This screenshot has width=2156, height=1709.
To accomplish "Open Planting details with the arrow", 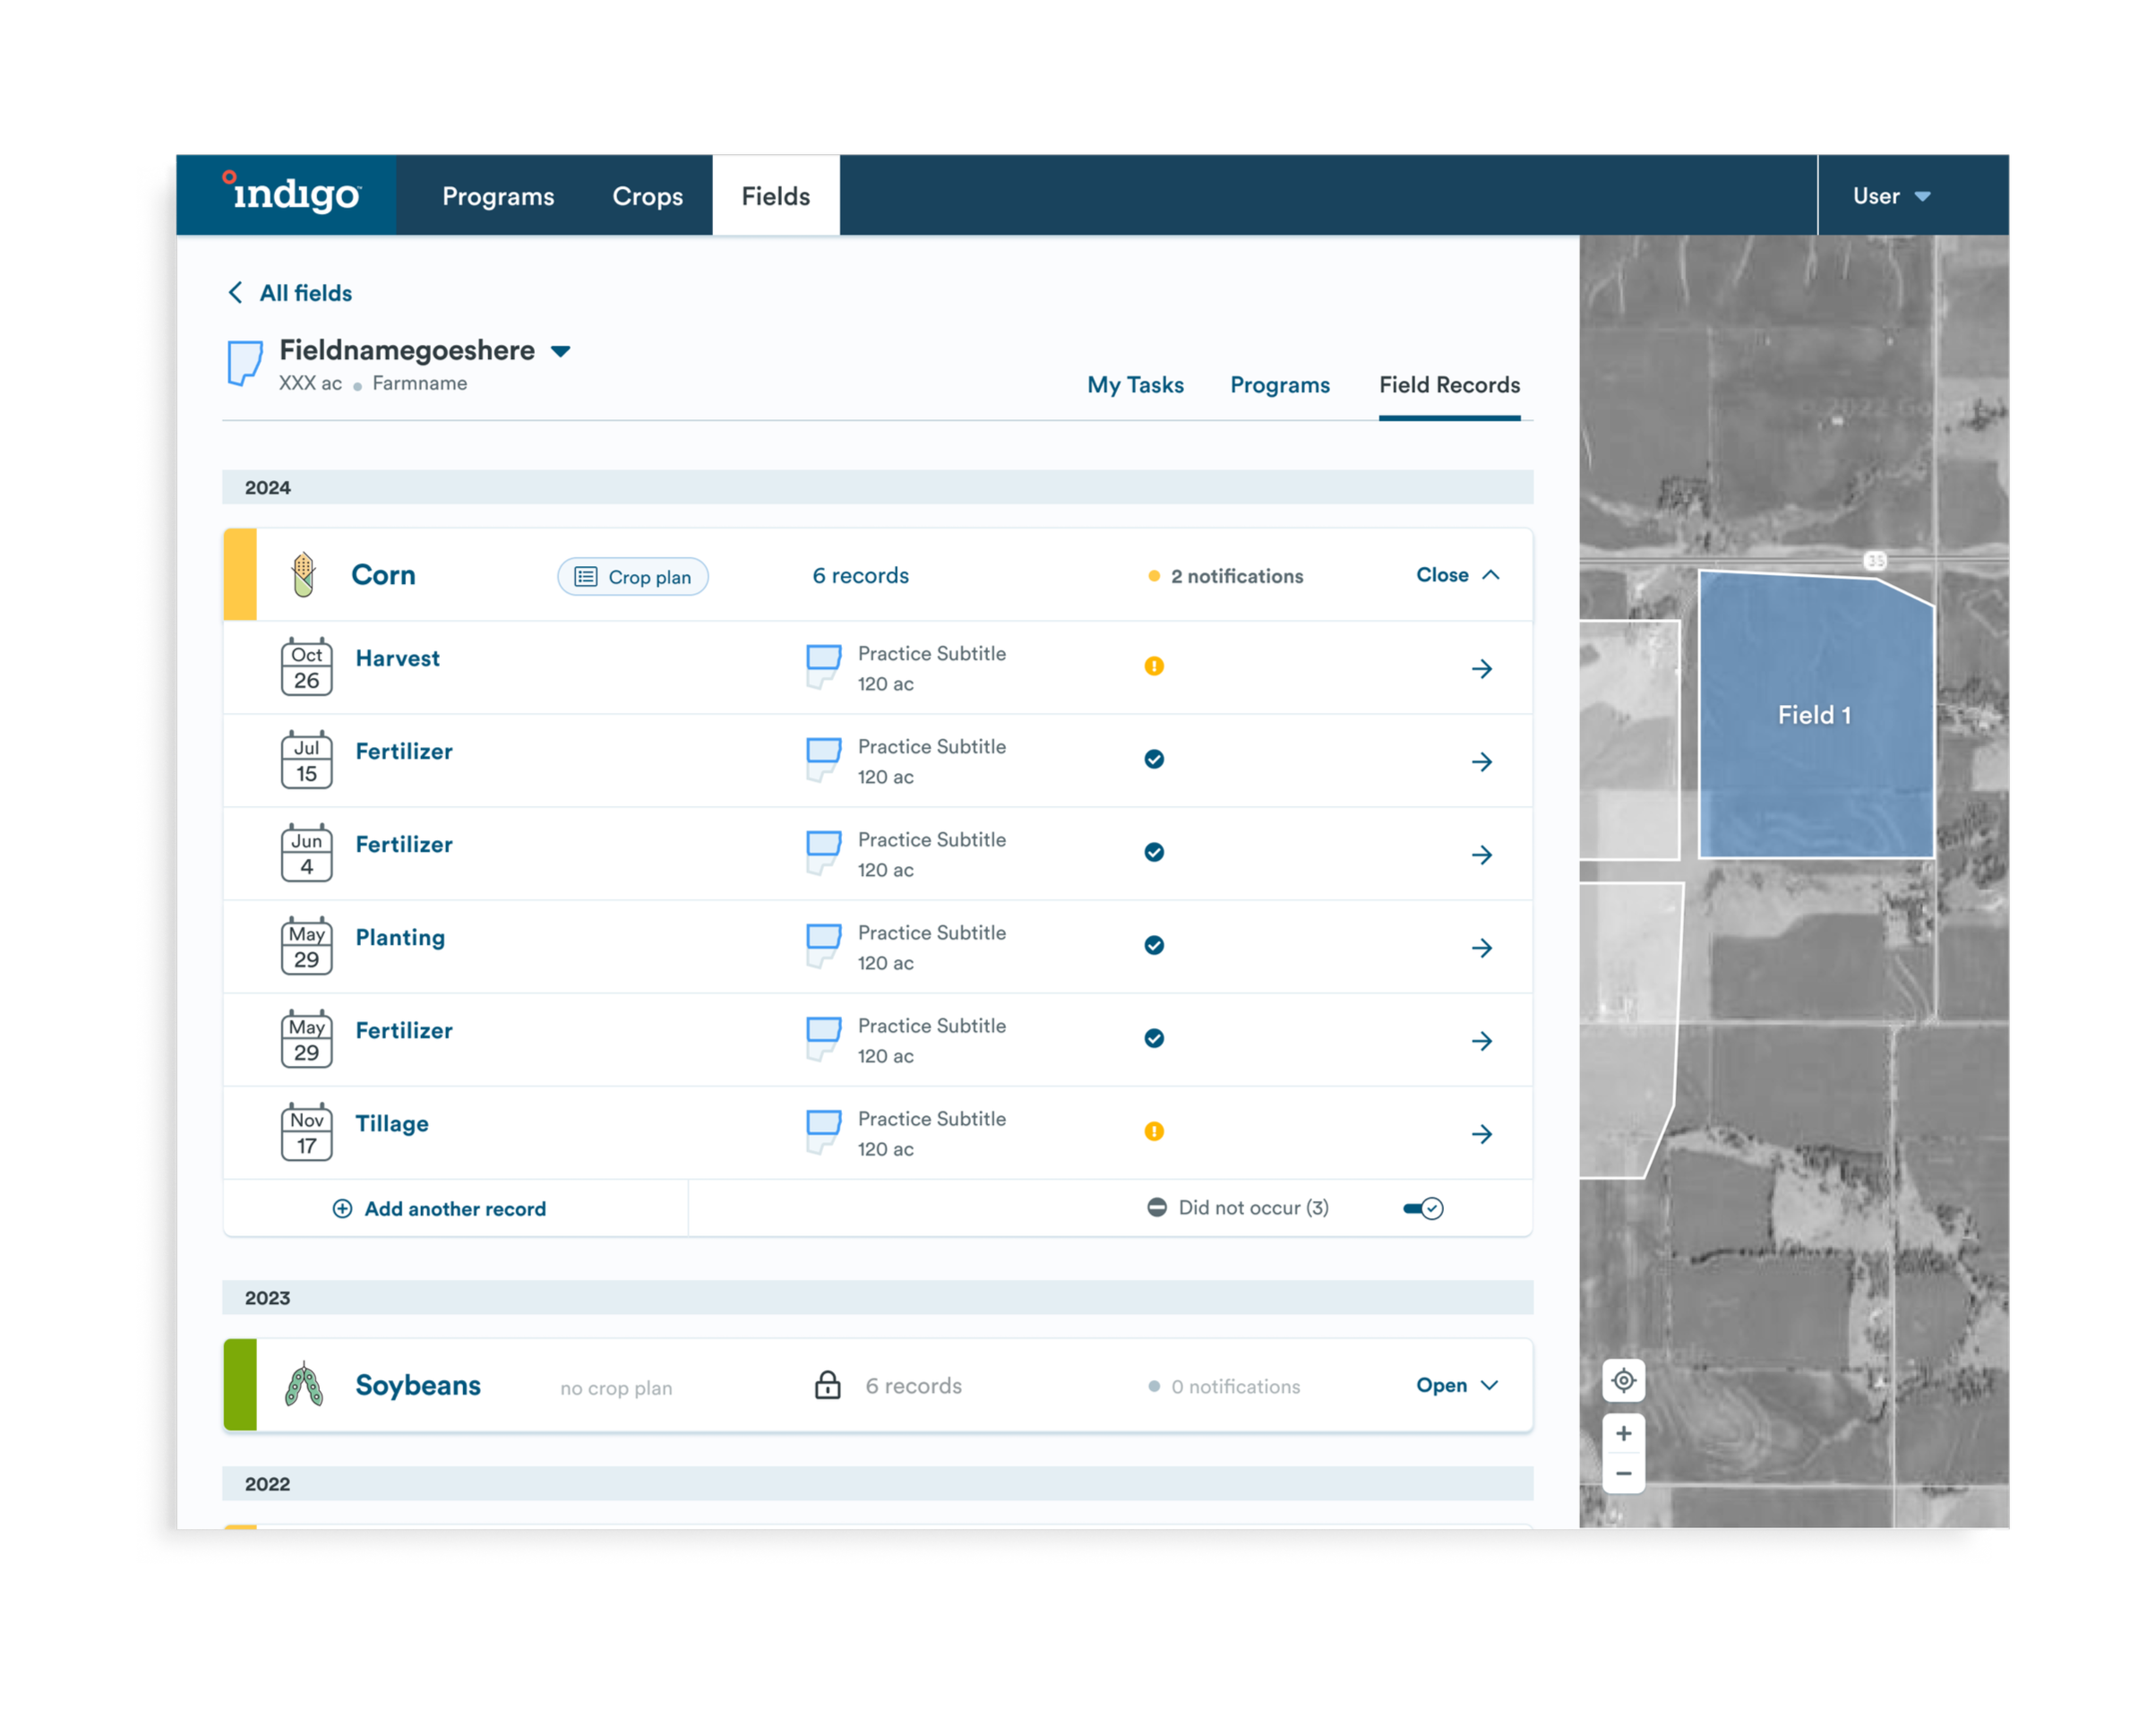I will (1482, 948).
